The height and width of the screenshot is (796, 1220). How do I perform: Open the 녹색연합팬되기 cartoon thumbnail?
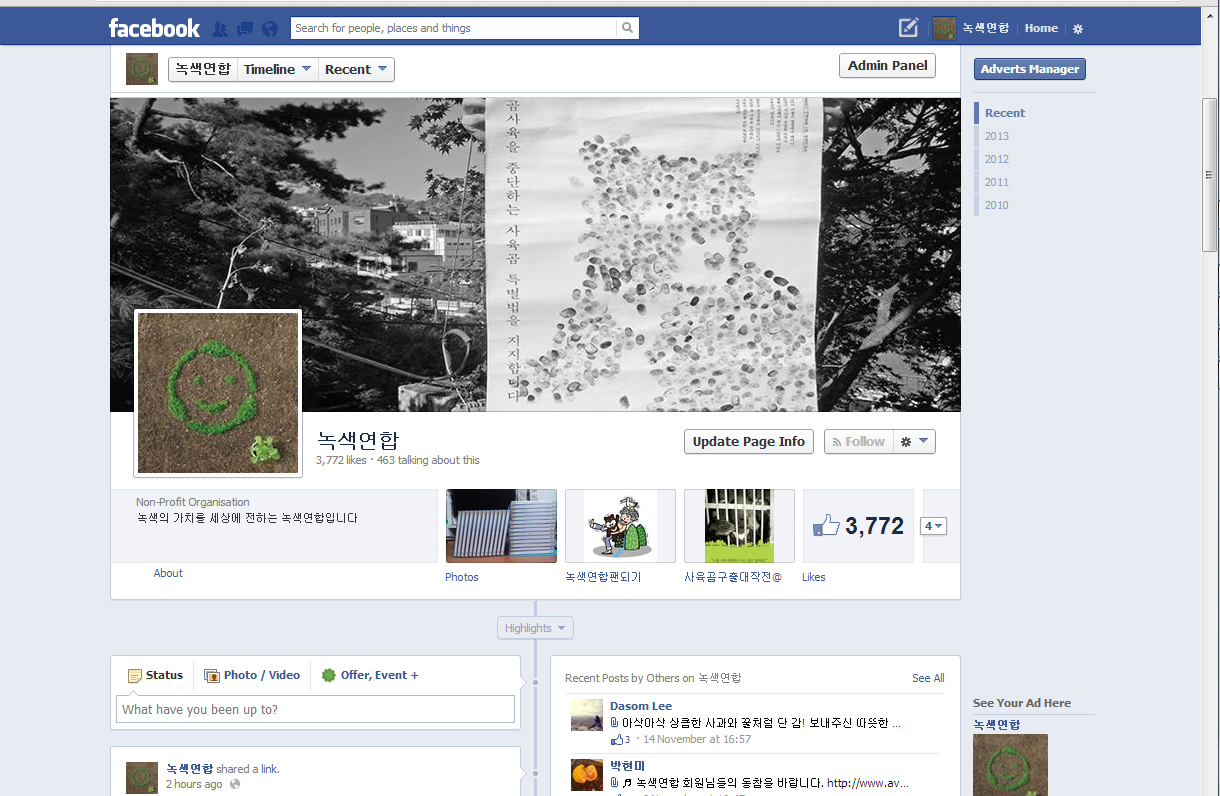[620, 526]
